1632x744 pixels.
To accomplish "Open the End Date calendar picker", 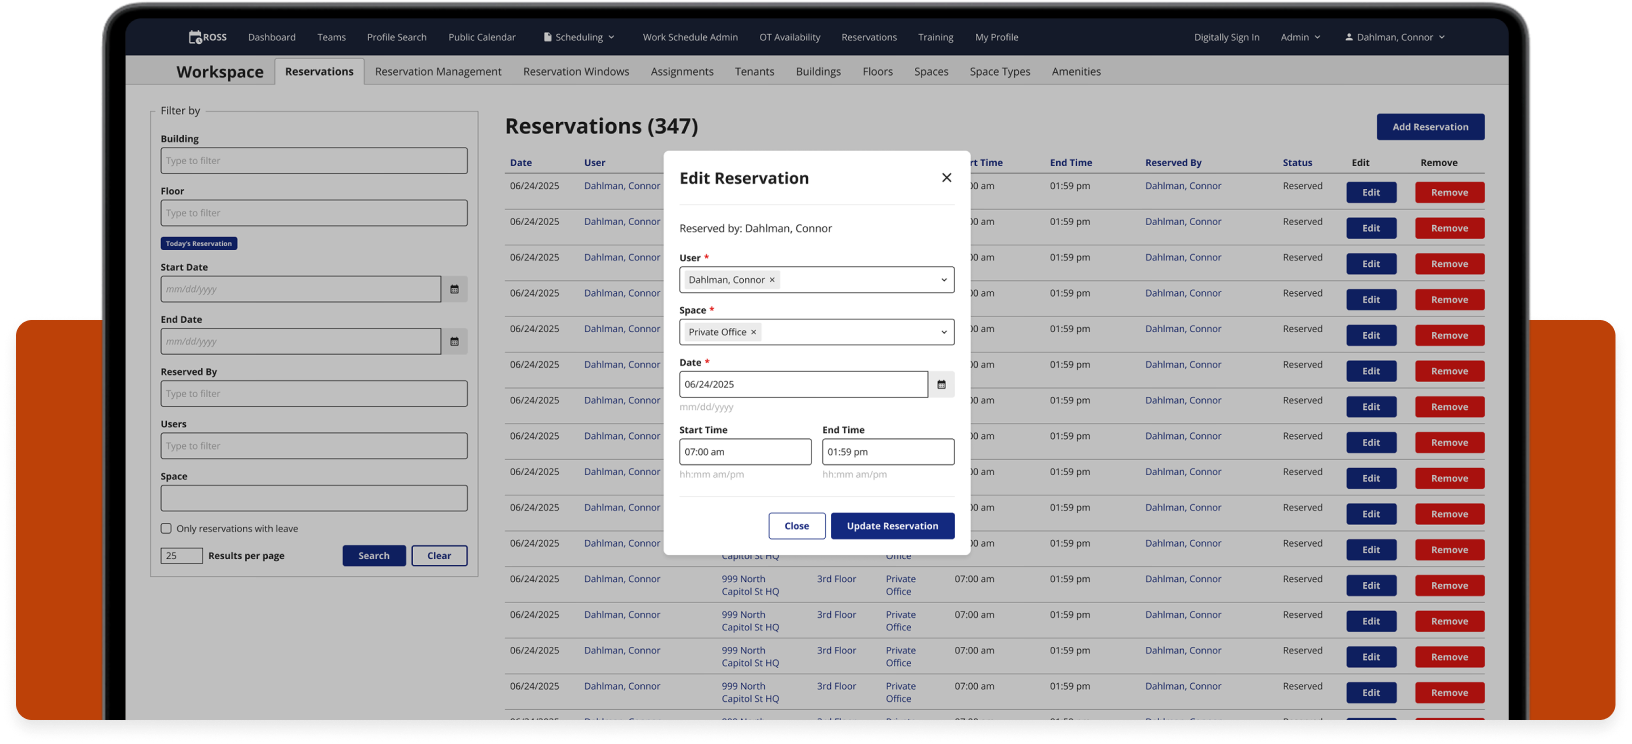I will click(454, 341).
